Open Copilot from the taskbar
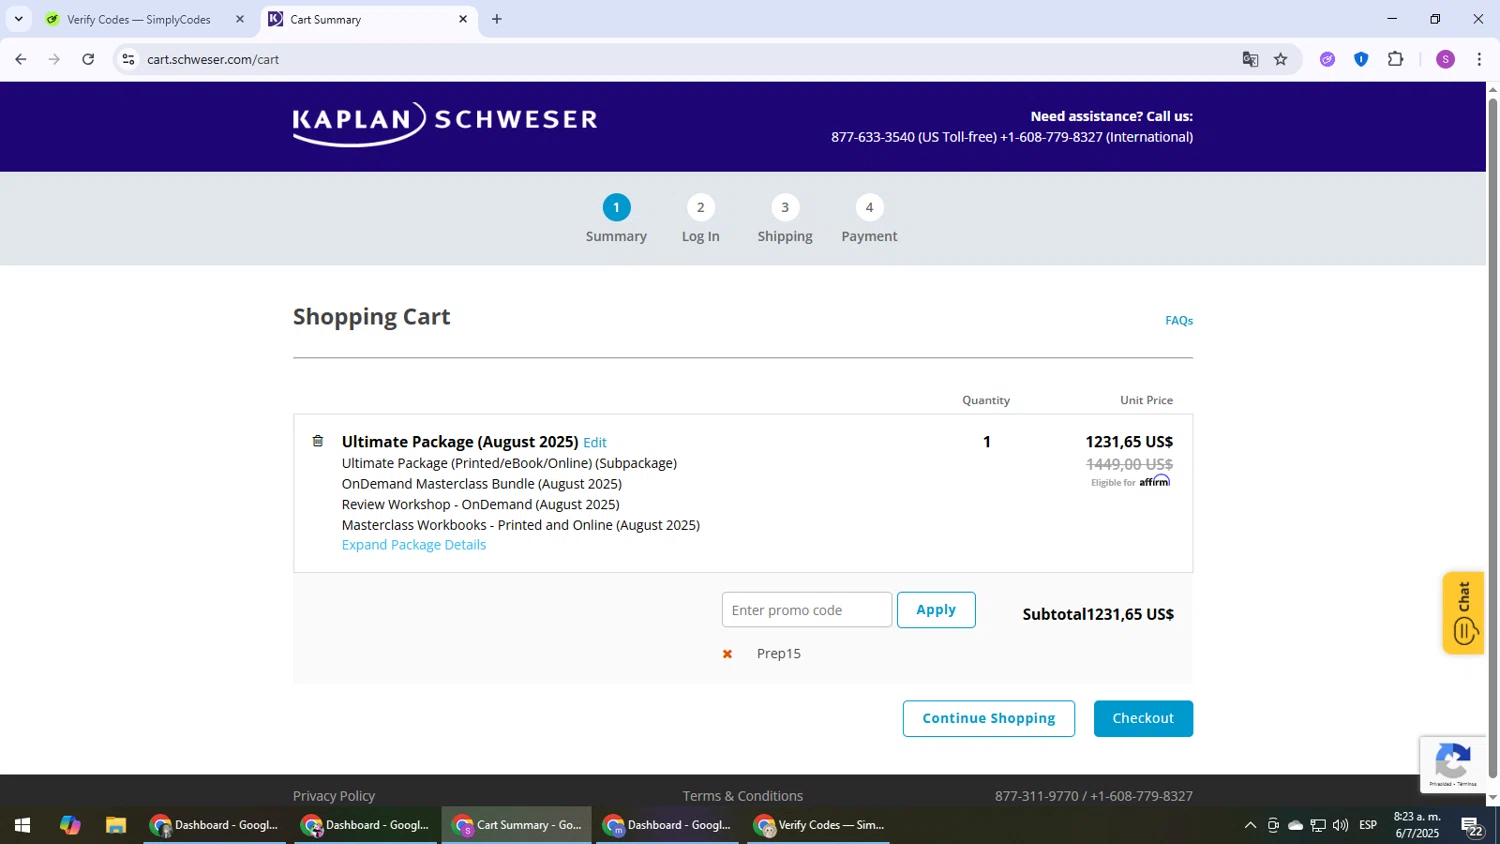1500x844 pixels. 70,825
